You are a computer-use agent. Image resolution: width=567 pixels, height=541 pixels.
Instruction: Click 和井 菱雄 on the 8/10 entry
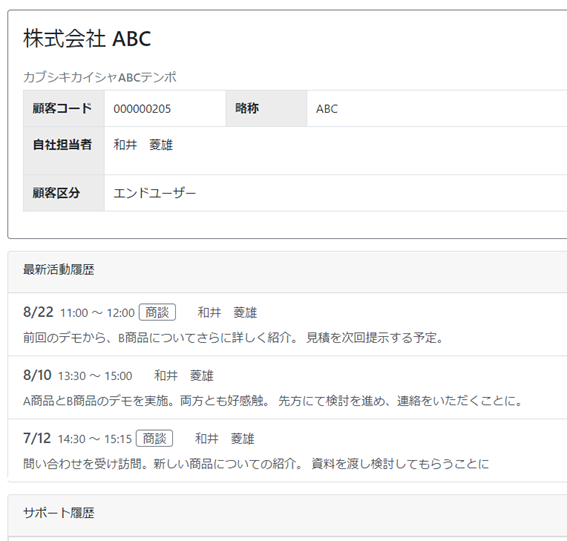[x=184, y=376]
